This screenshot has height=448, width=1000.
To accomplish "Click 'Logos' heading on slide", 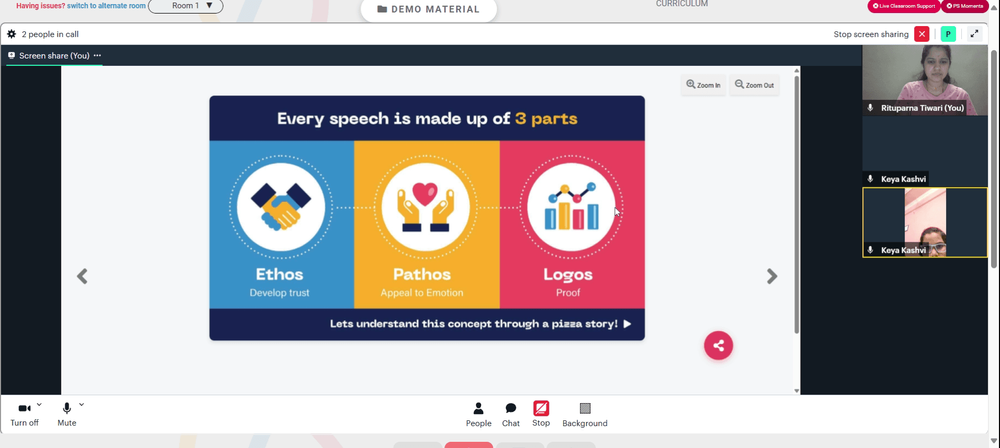I will coord(568,274).
